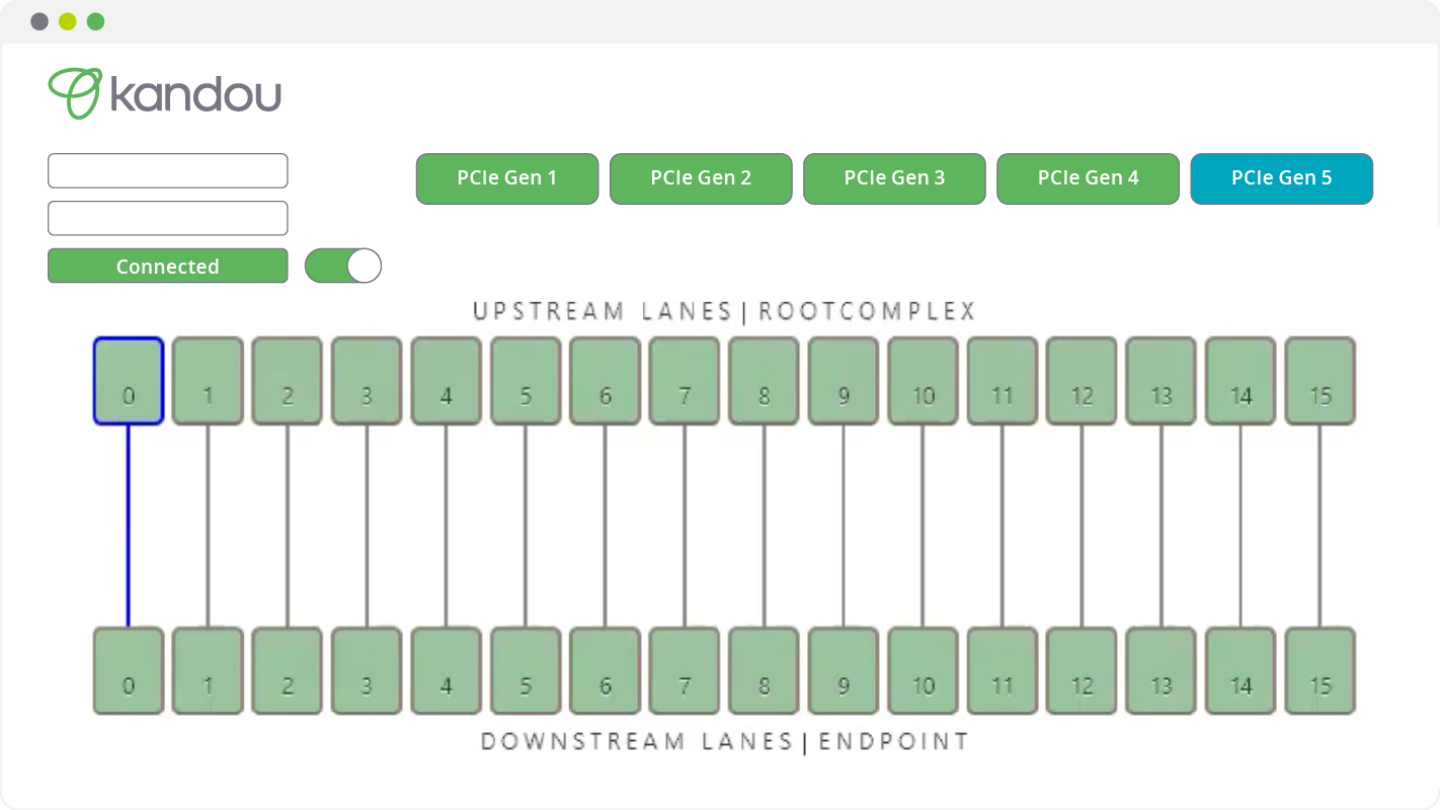Choose PCIe Gen 4 speed
This screenshot has height=810, width=1440.
coord(1088,178)
